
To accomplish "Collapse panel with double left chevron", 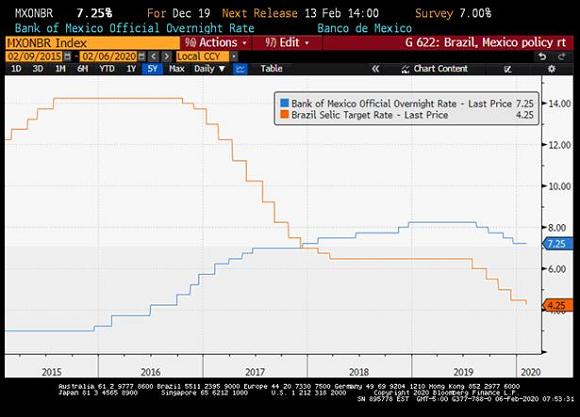I will click(375, 69).
